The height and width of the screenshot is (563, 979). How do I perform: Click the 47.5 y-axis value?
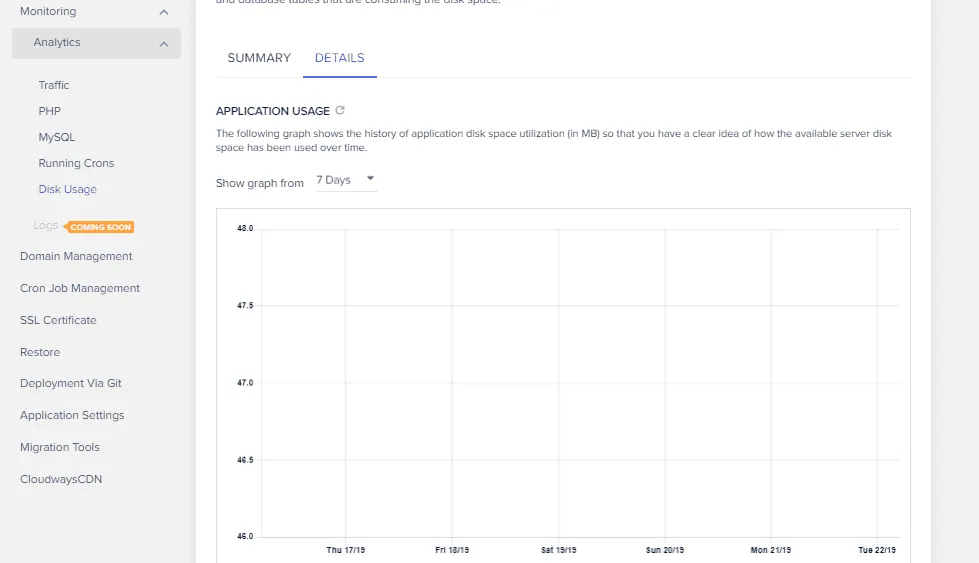pyautogui.click(x=245, y=305)
